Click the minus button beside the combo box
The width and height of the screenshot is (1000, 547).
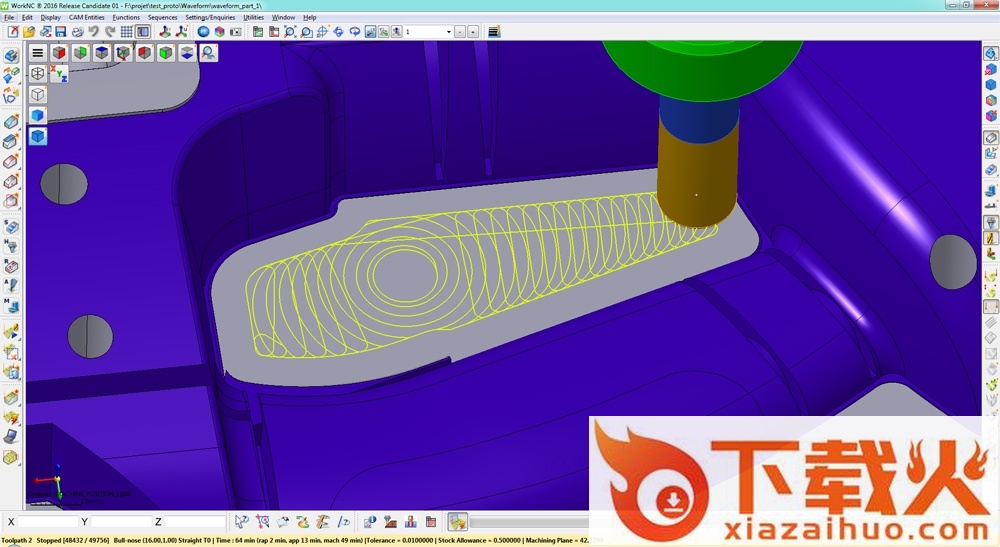[x=460, y=31]
